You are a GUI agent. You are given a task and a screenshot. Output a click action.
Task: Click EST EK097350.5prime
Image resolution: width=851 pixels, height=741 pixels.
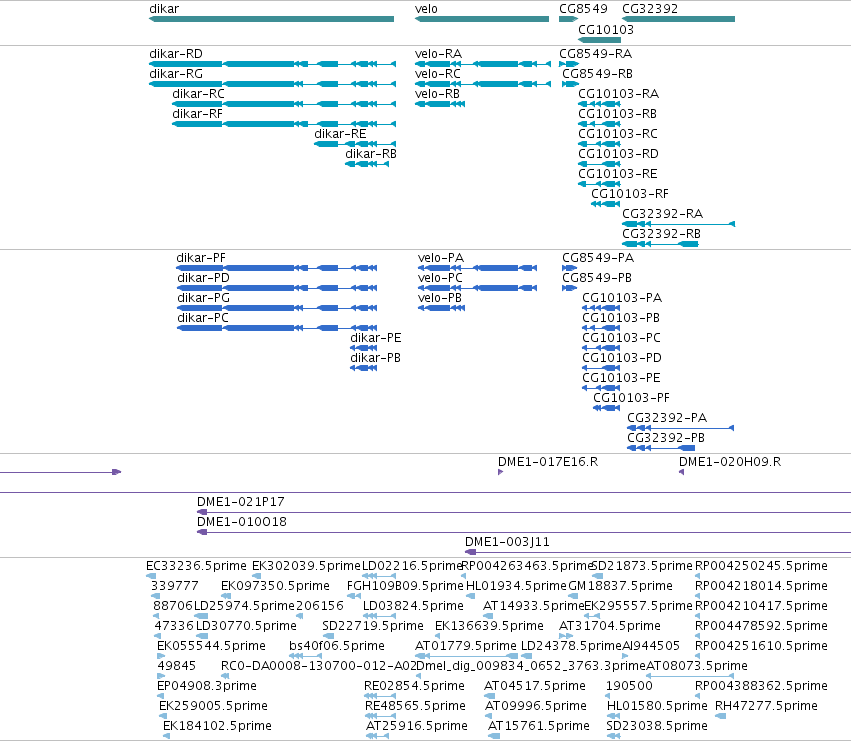click(x=226, y=596)
